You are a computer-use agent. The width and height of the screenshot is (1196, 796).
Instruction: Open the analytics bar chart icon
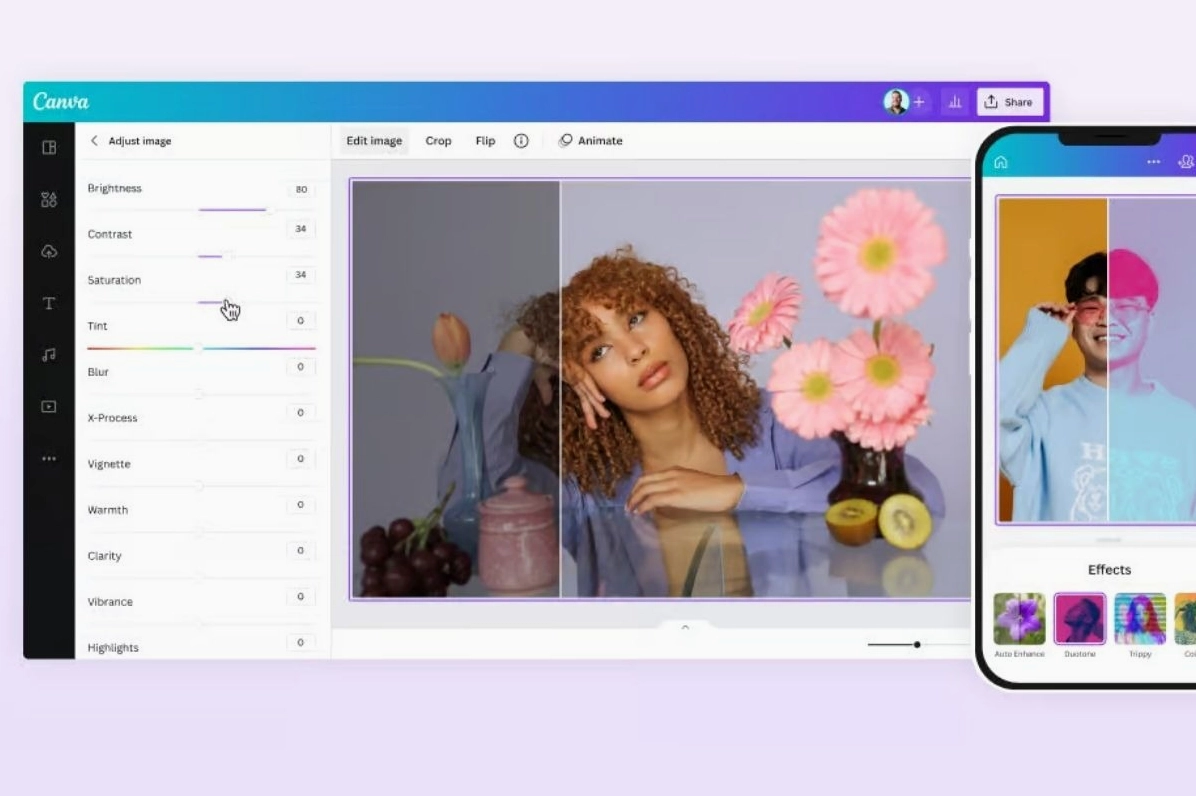tap(955, 102)
